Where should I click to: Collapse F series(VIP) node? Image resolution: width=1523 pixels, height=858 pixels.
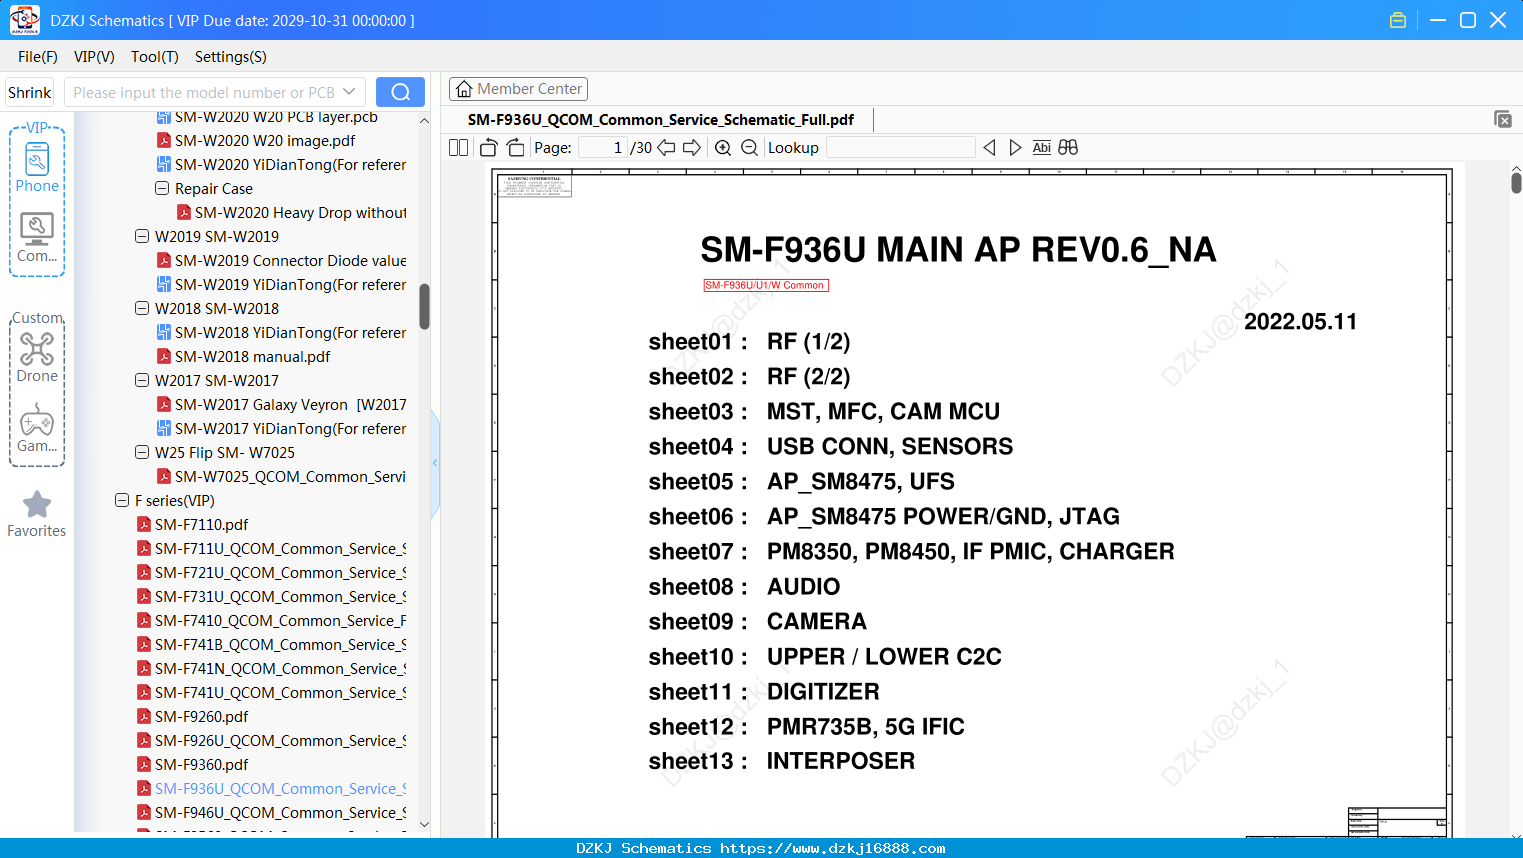[x=122, y=500]
